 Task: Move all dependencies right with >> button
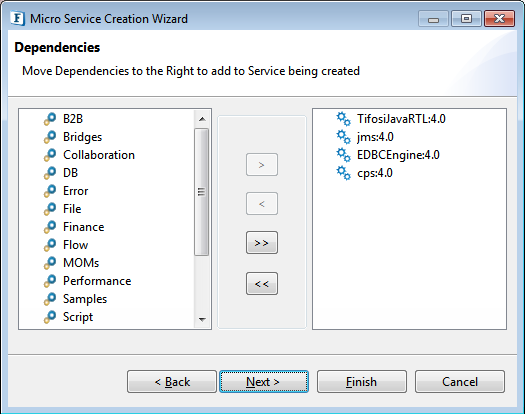(262, 243)
